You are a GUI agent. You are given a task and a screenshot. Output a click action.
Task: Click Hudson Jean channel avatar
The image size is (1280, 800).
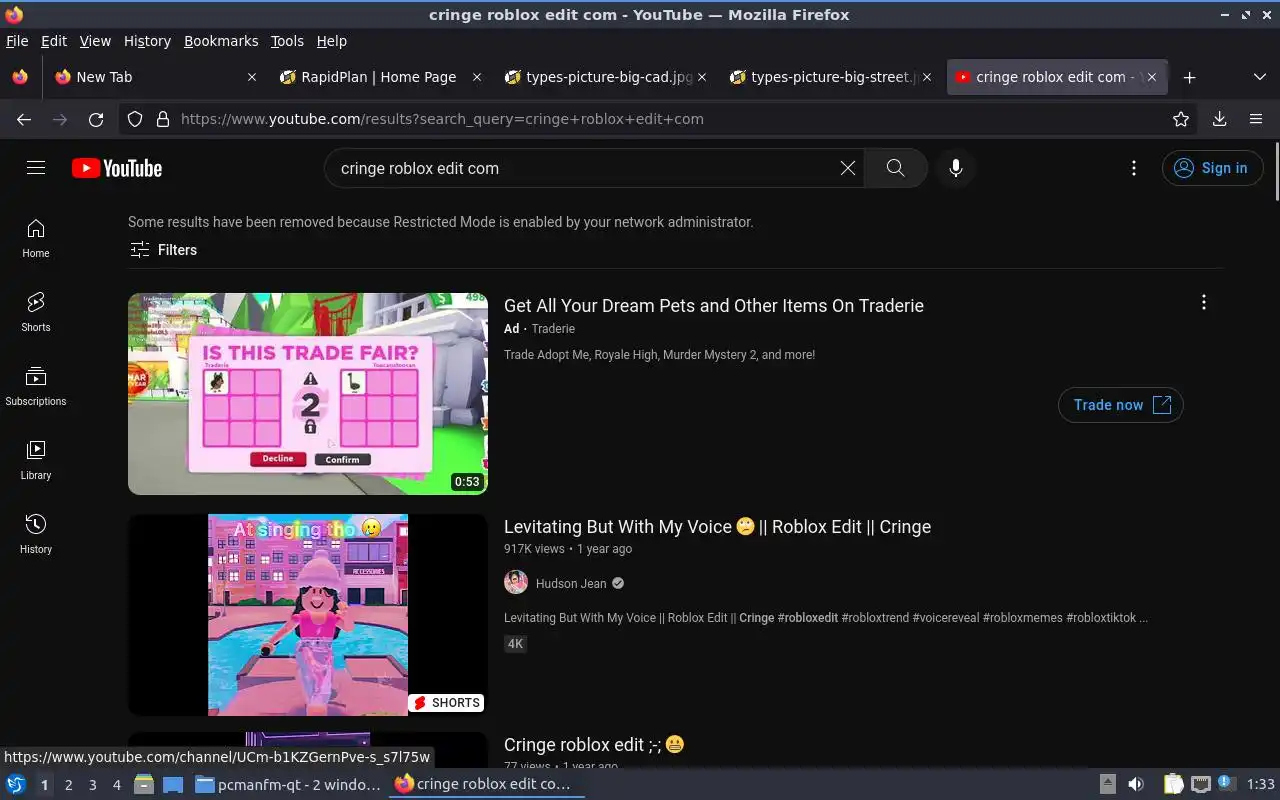coord(516,583)
